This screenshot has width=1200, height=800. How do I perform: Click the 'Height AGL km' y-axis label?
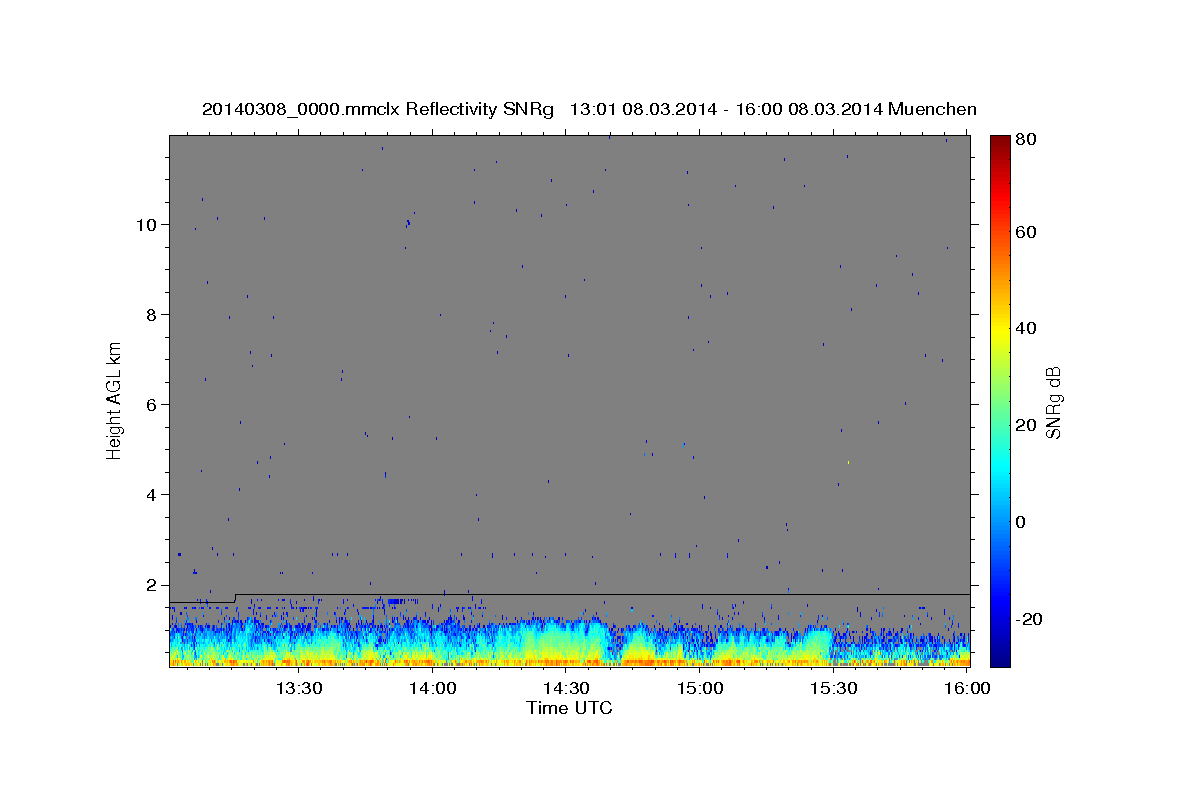point(115,399)
